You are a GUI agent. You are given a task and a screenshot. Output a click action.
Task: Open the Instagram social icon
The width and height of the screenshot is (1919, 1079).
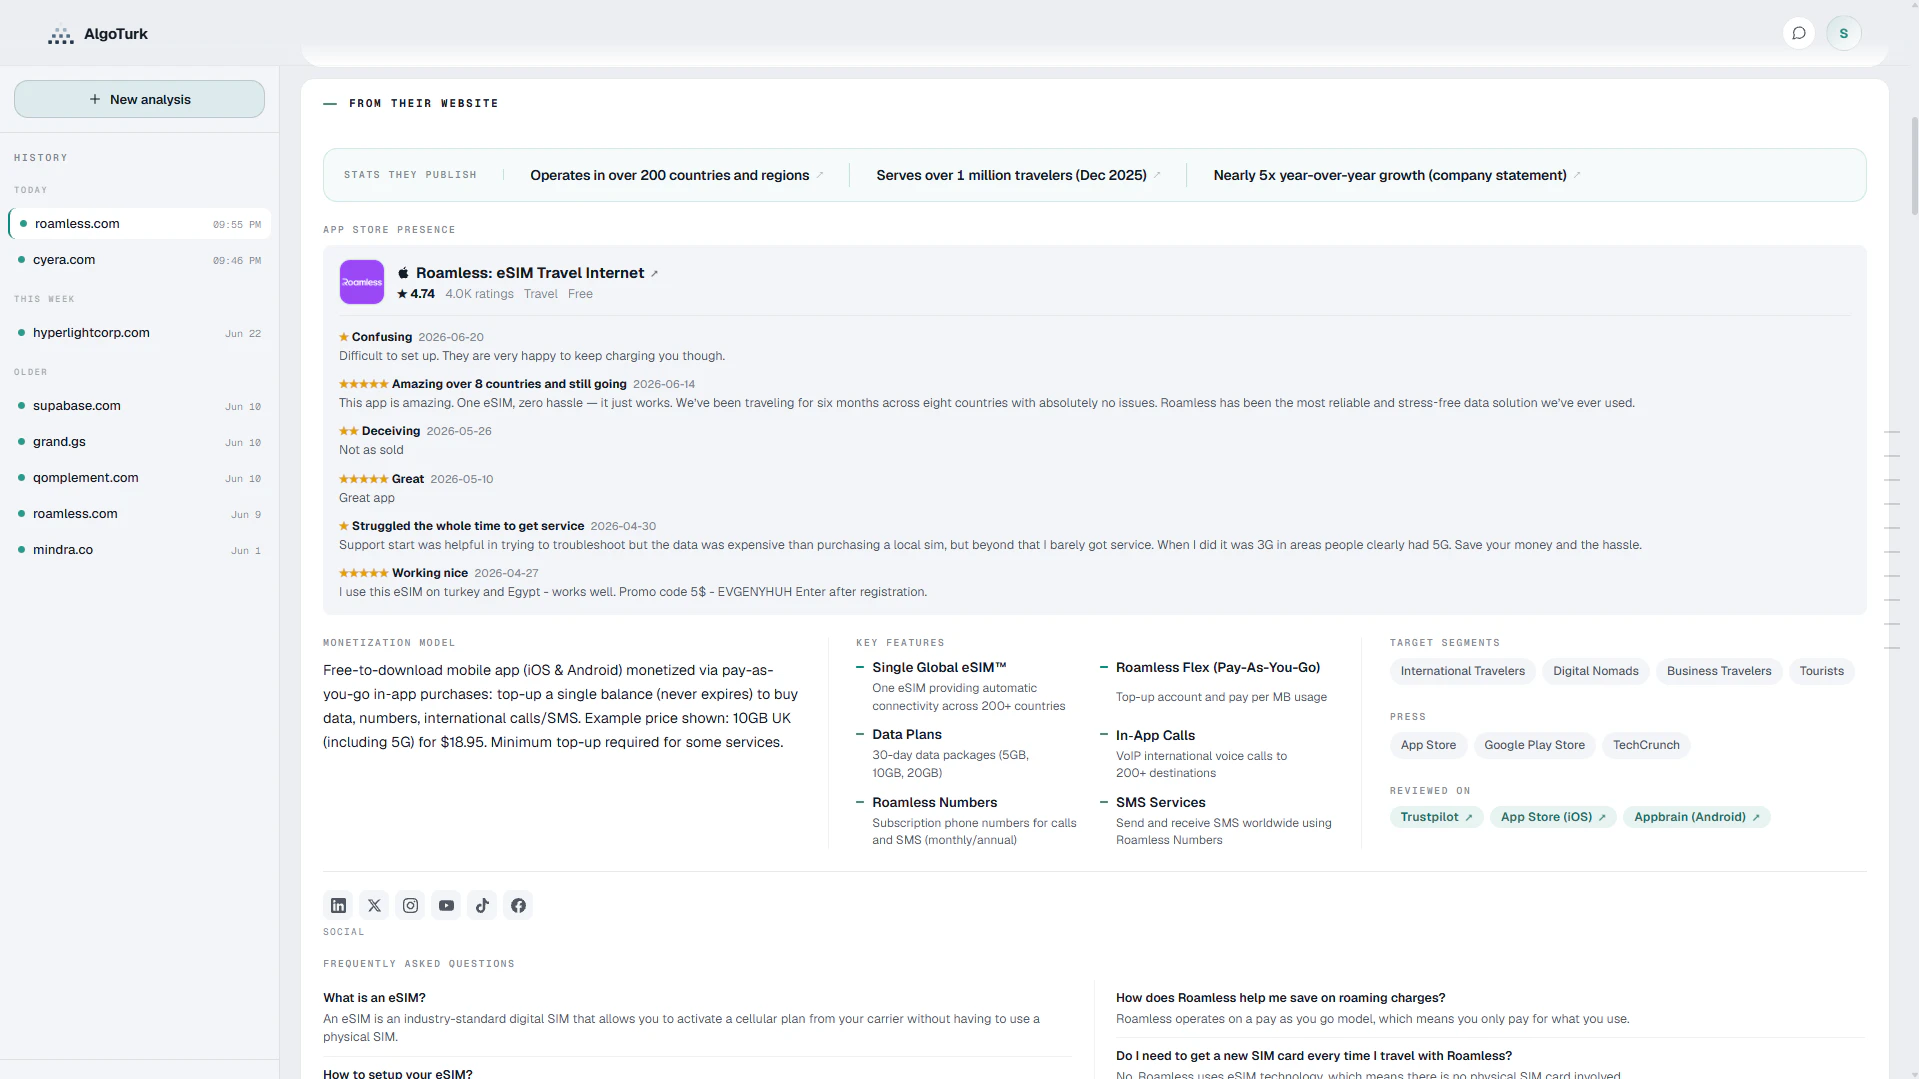410,905
